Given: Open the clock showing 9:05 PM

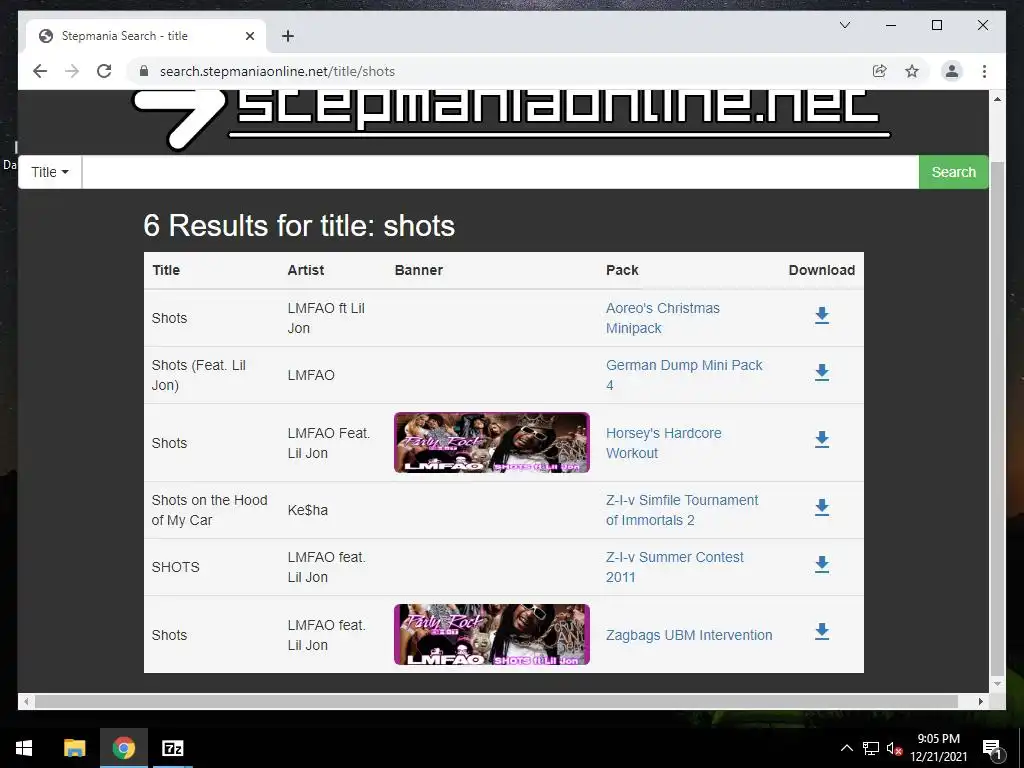Looking at the screenshot, I should point(938,748).
